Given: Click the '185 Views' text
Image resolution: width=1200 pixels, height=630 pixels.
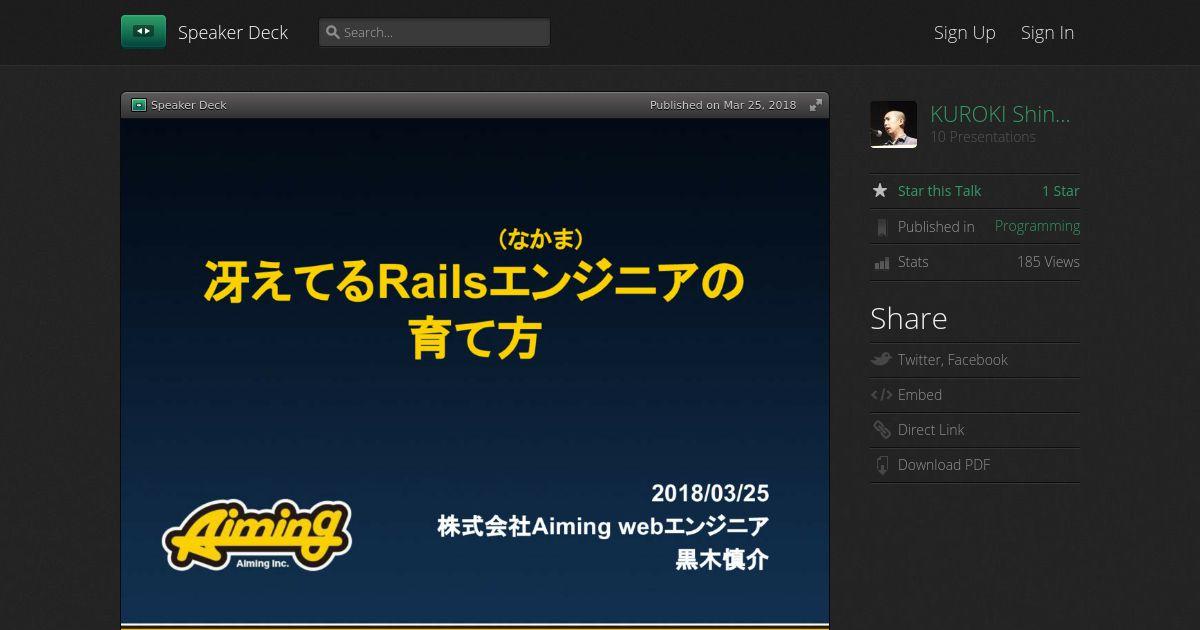Looking at the screenshot, I should [1048, 262].
